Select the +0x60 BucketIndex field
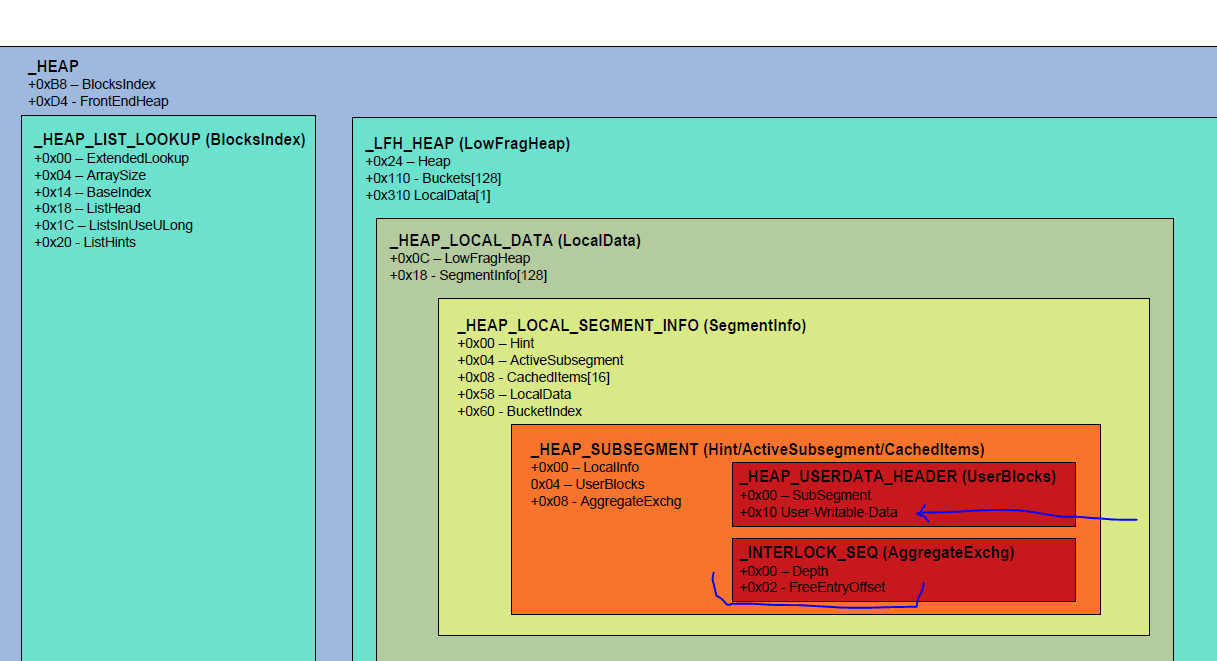1217x661 pixels. [519, 411]
